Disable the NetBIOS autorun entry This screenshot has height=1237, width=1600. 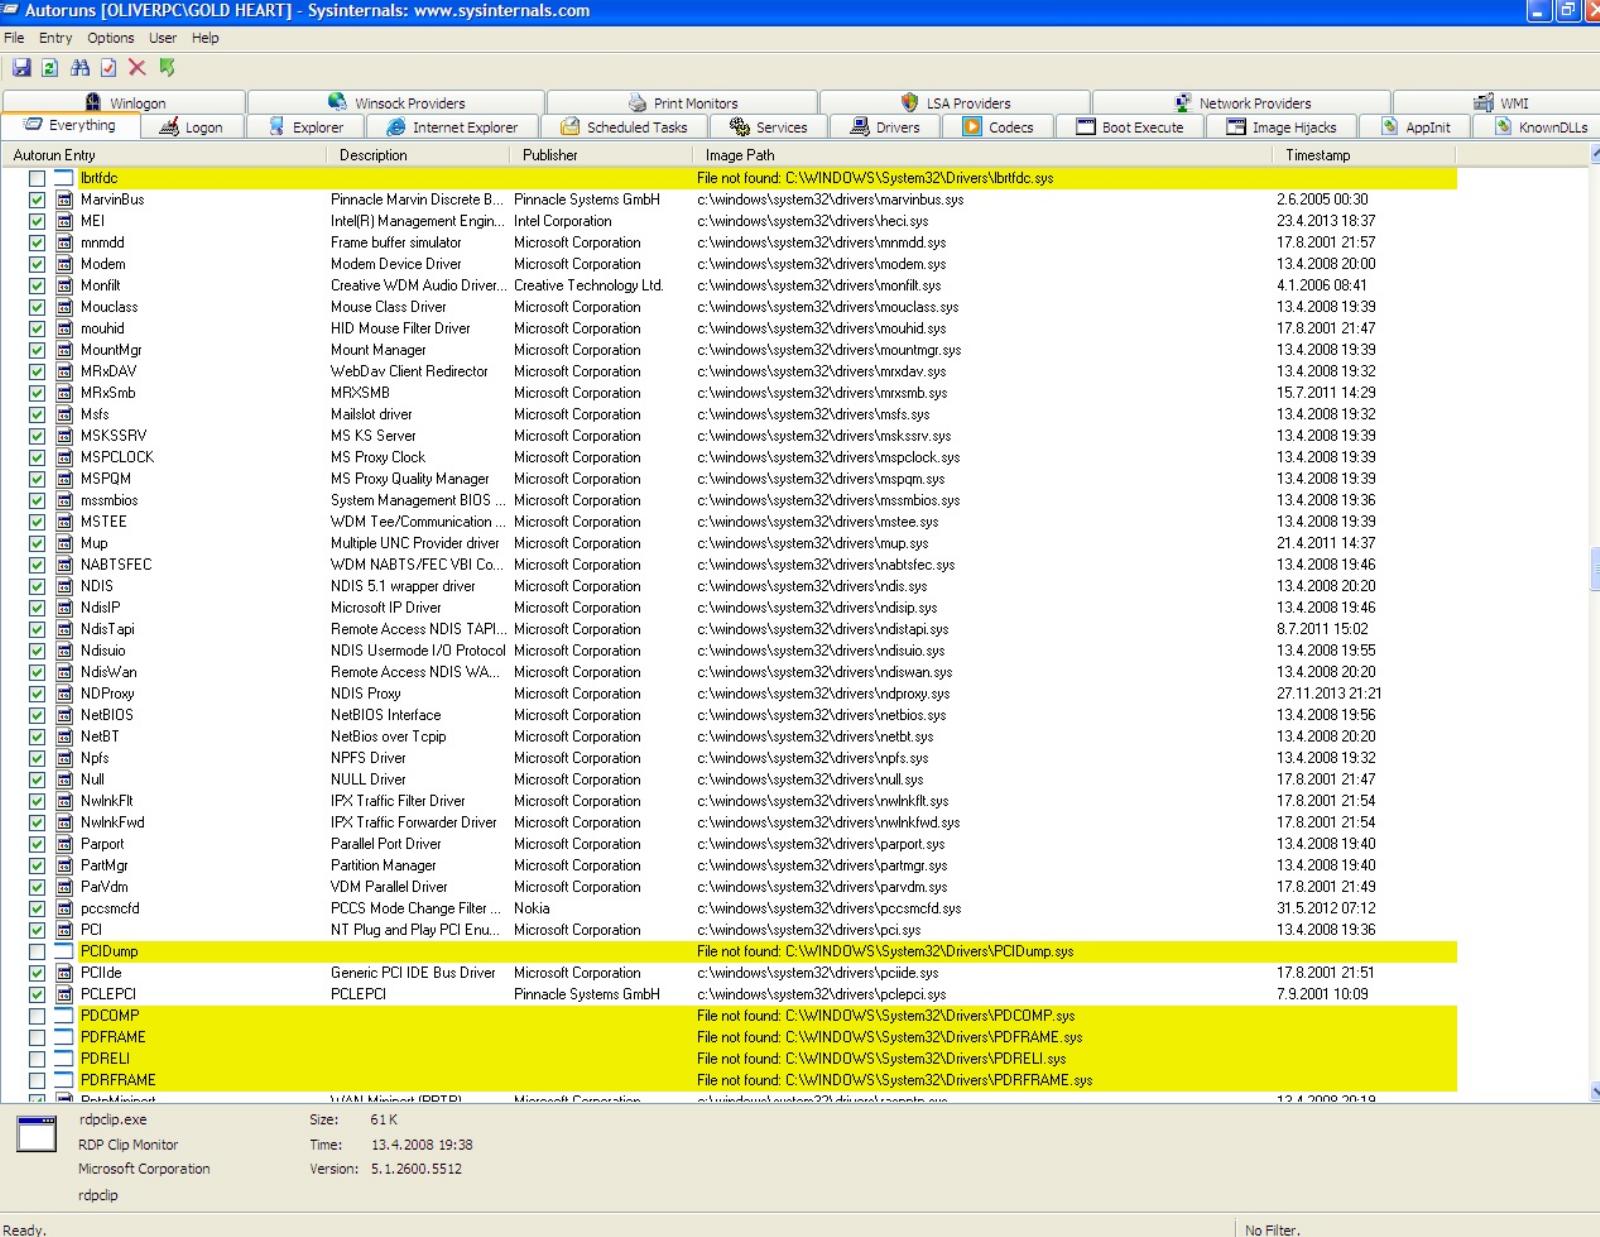pos(37,715)
